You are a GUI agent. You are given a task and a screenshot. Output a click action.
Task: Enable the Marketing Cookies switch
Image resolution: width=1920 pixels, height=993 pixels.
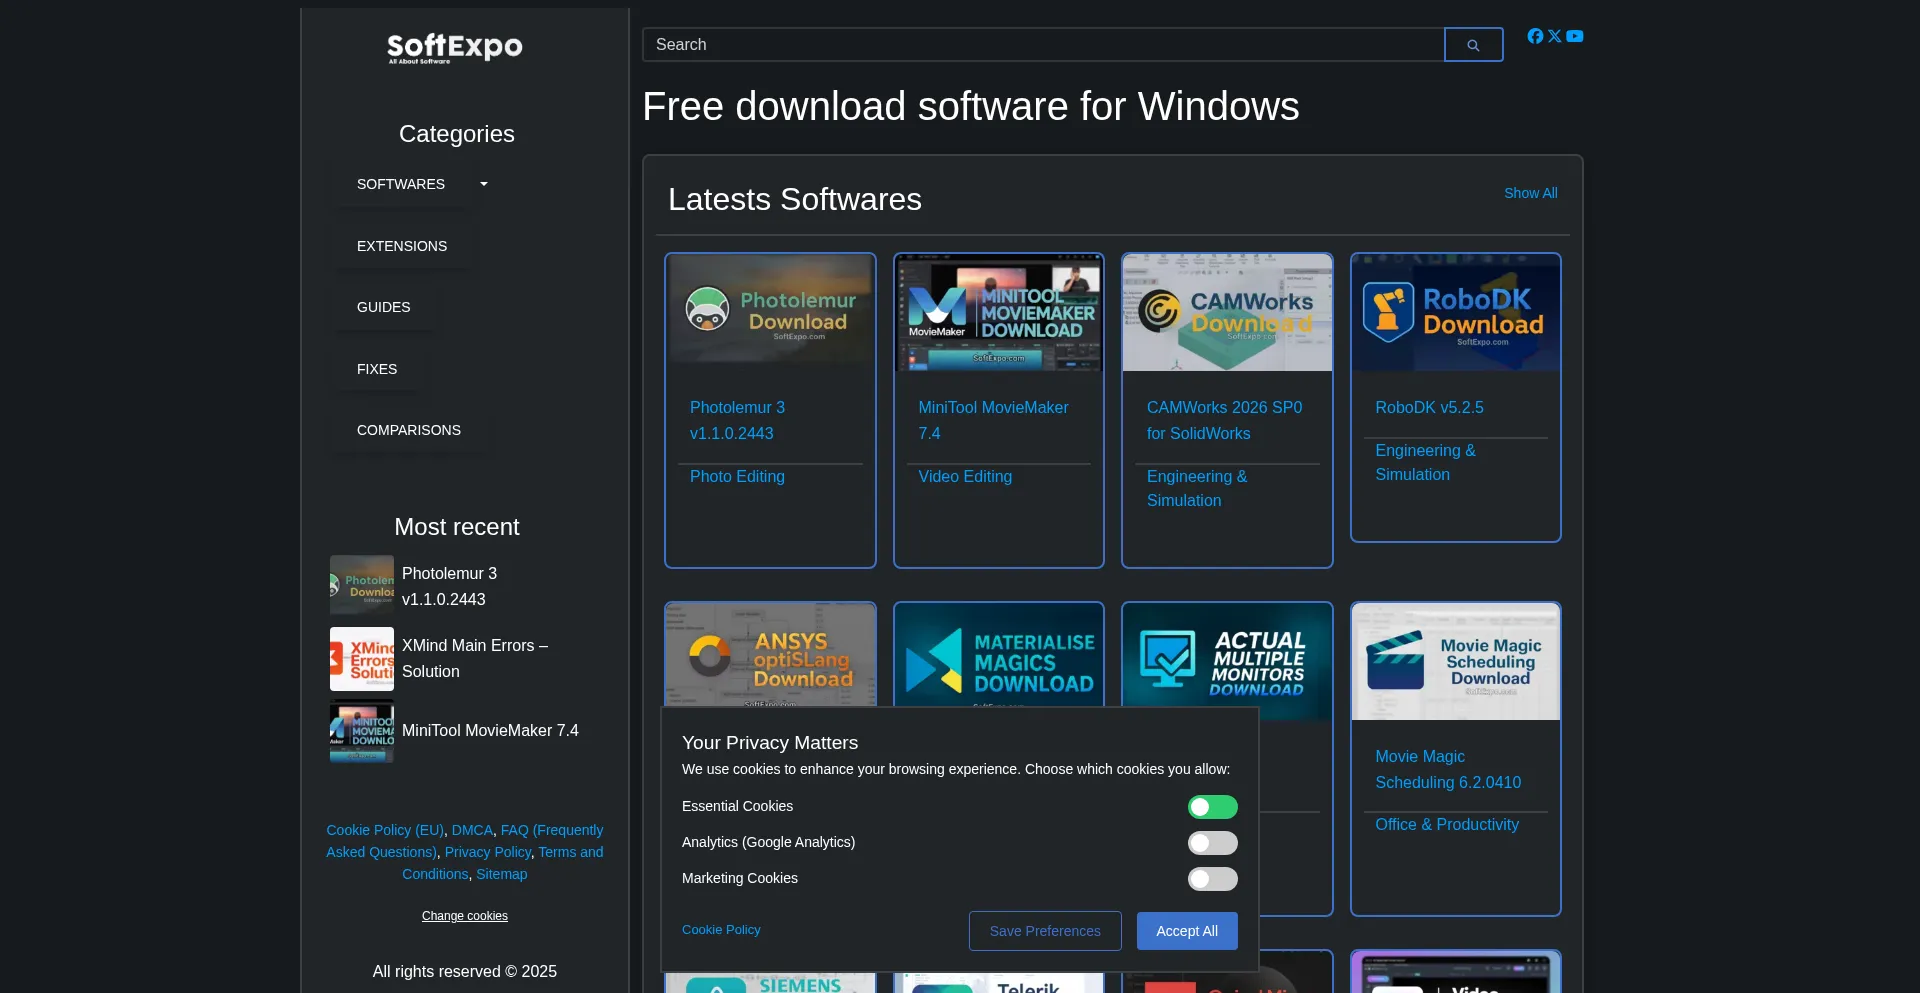1212,879
